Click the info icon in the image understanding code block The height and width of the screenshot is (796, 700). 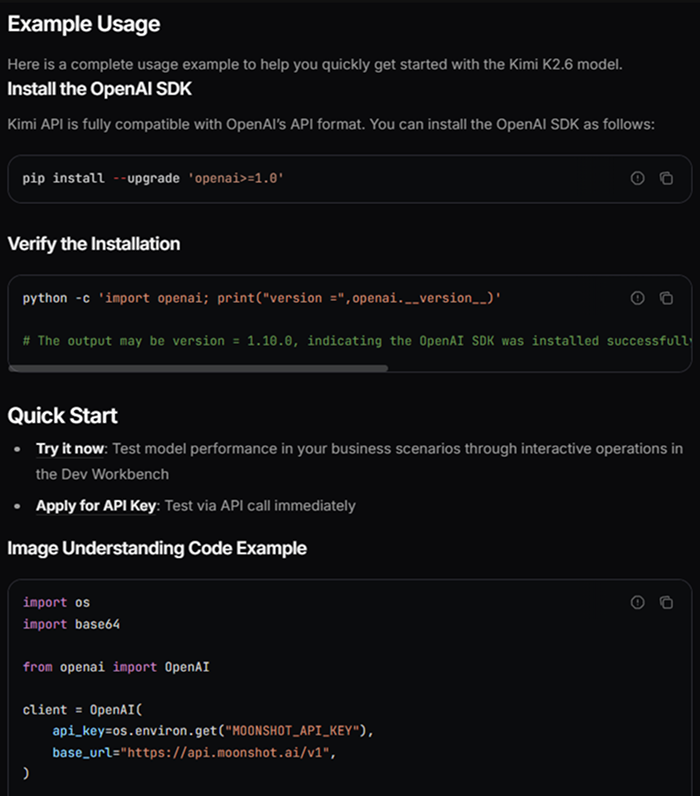[638, 603]
